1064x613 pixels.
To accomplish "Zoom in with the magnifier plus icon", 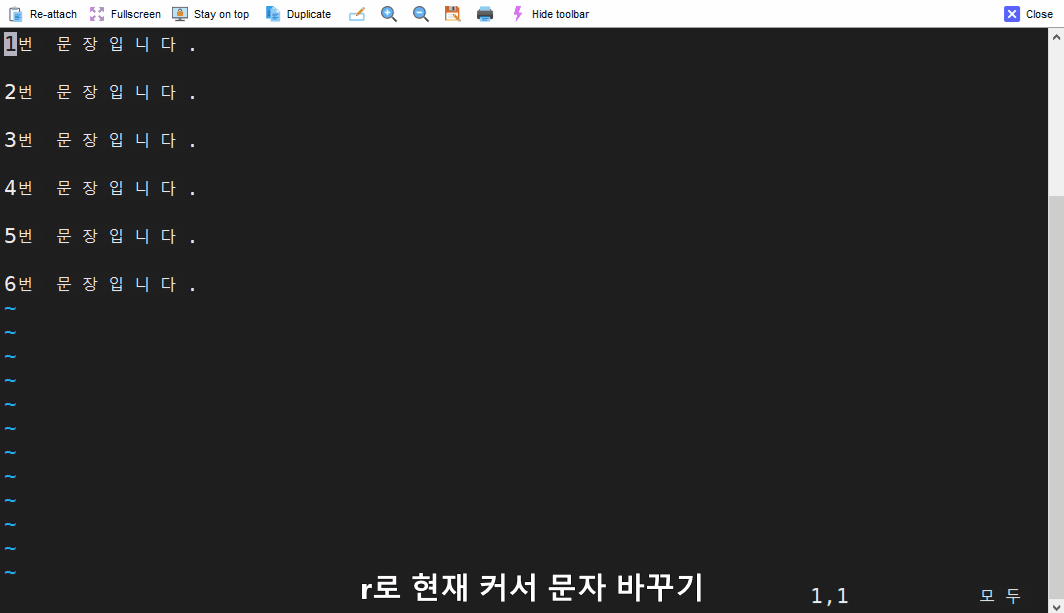I will point(389,14).
